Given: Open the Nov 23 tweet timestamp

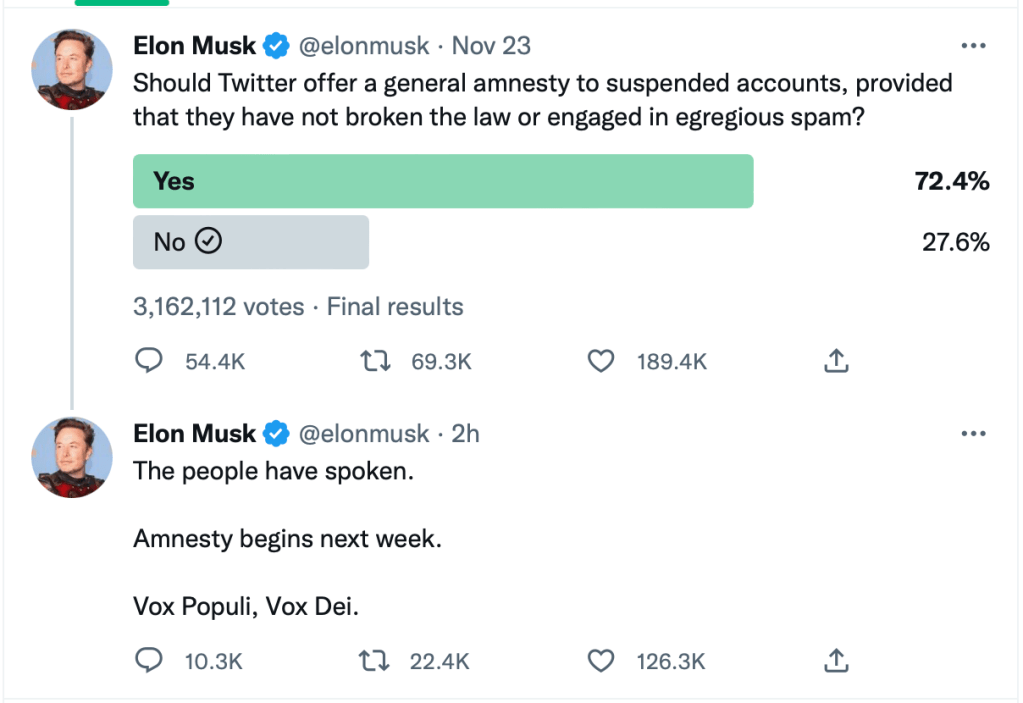Looking at the screenshot, I should (x=491, y=46).
